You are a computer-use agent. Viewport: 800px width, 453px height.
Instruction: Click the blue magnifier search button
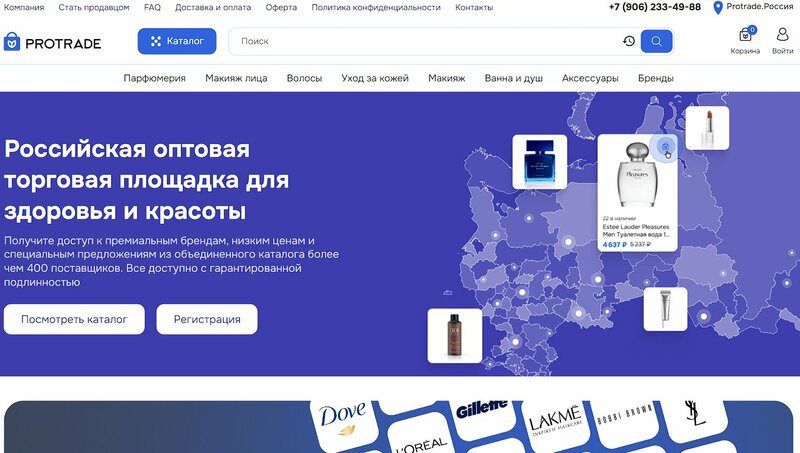[x=656, y=41]
